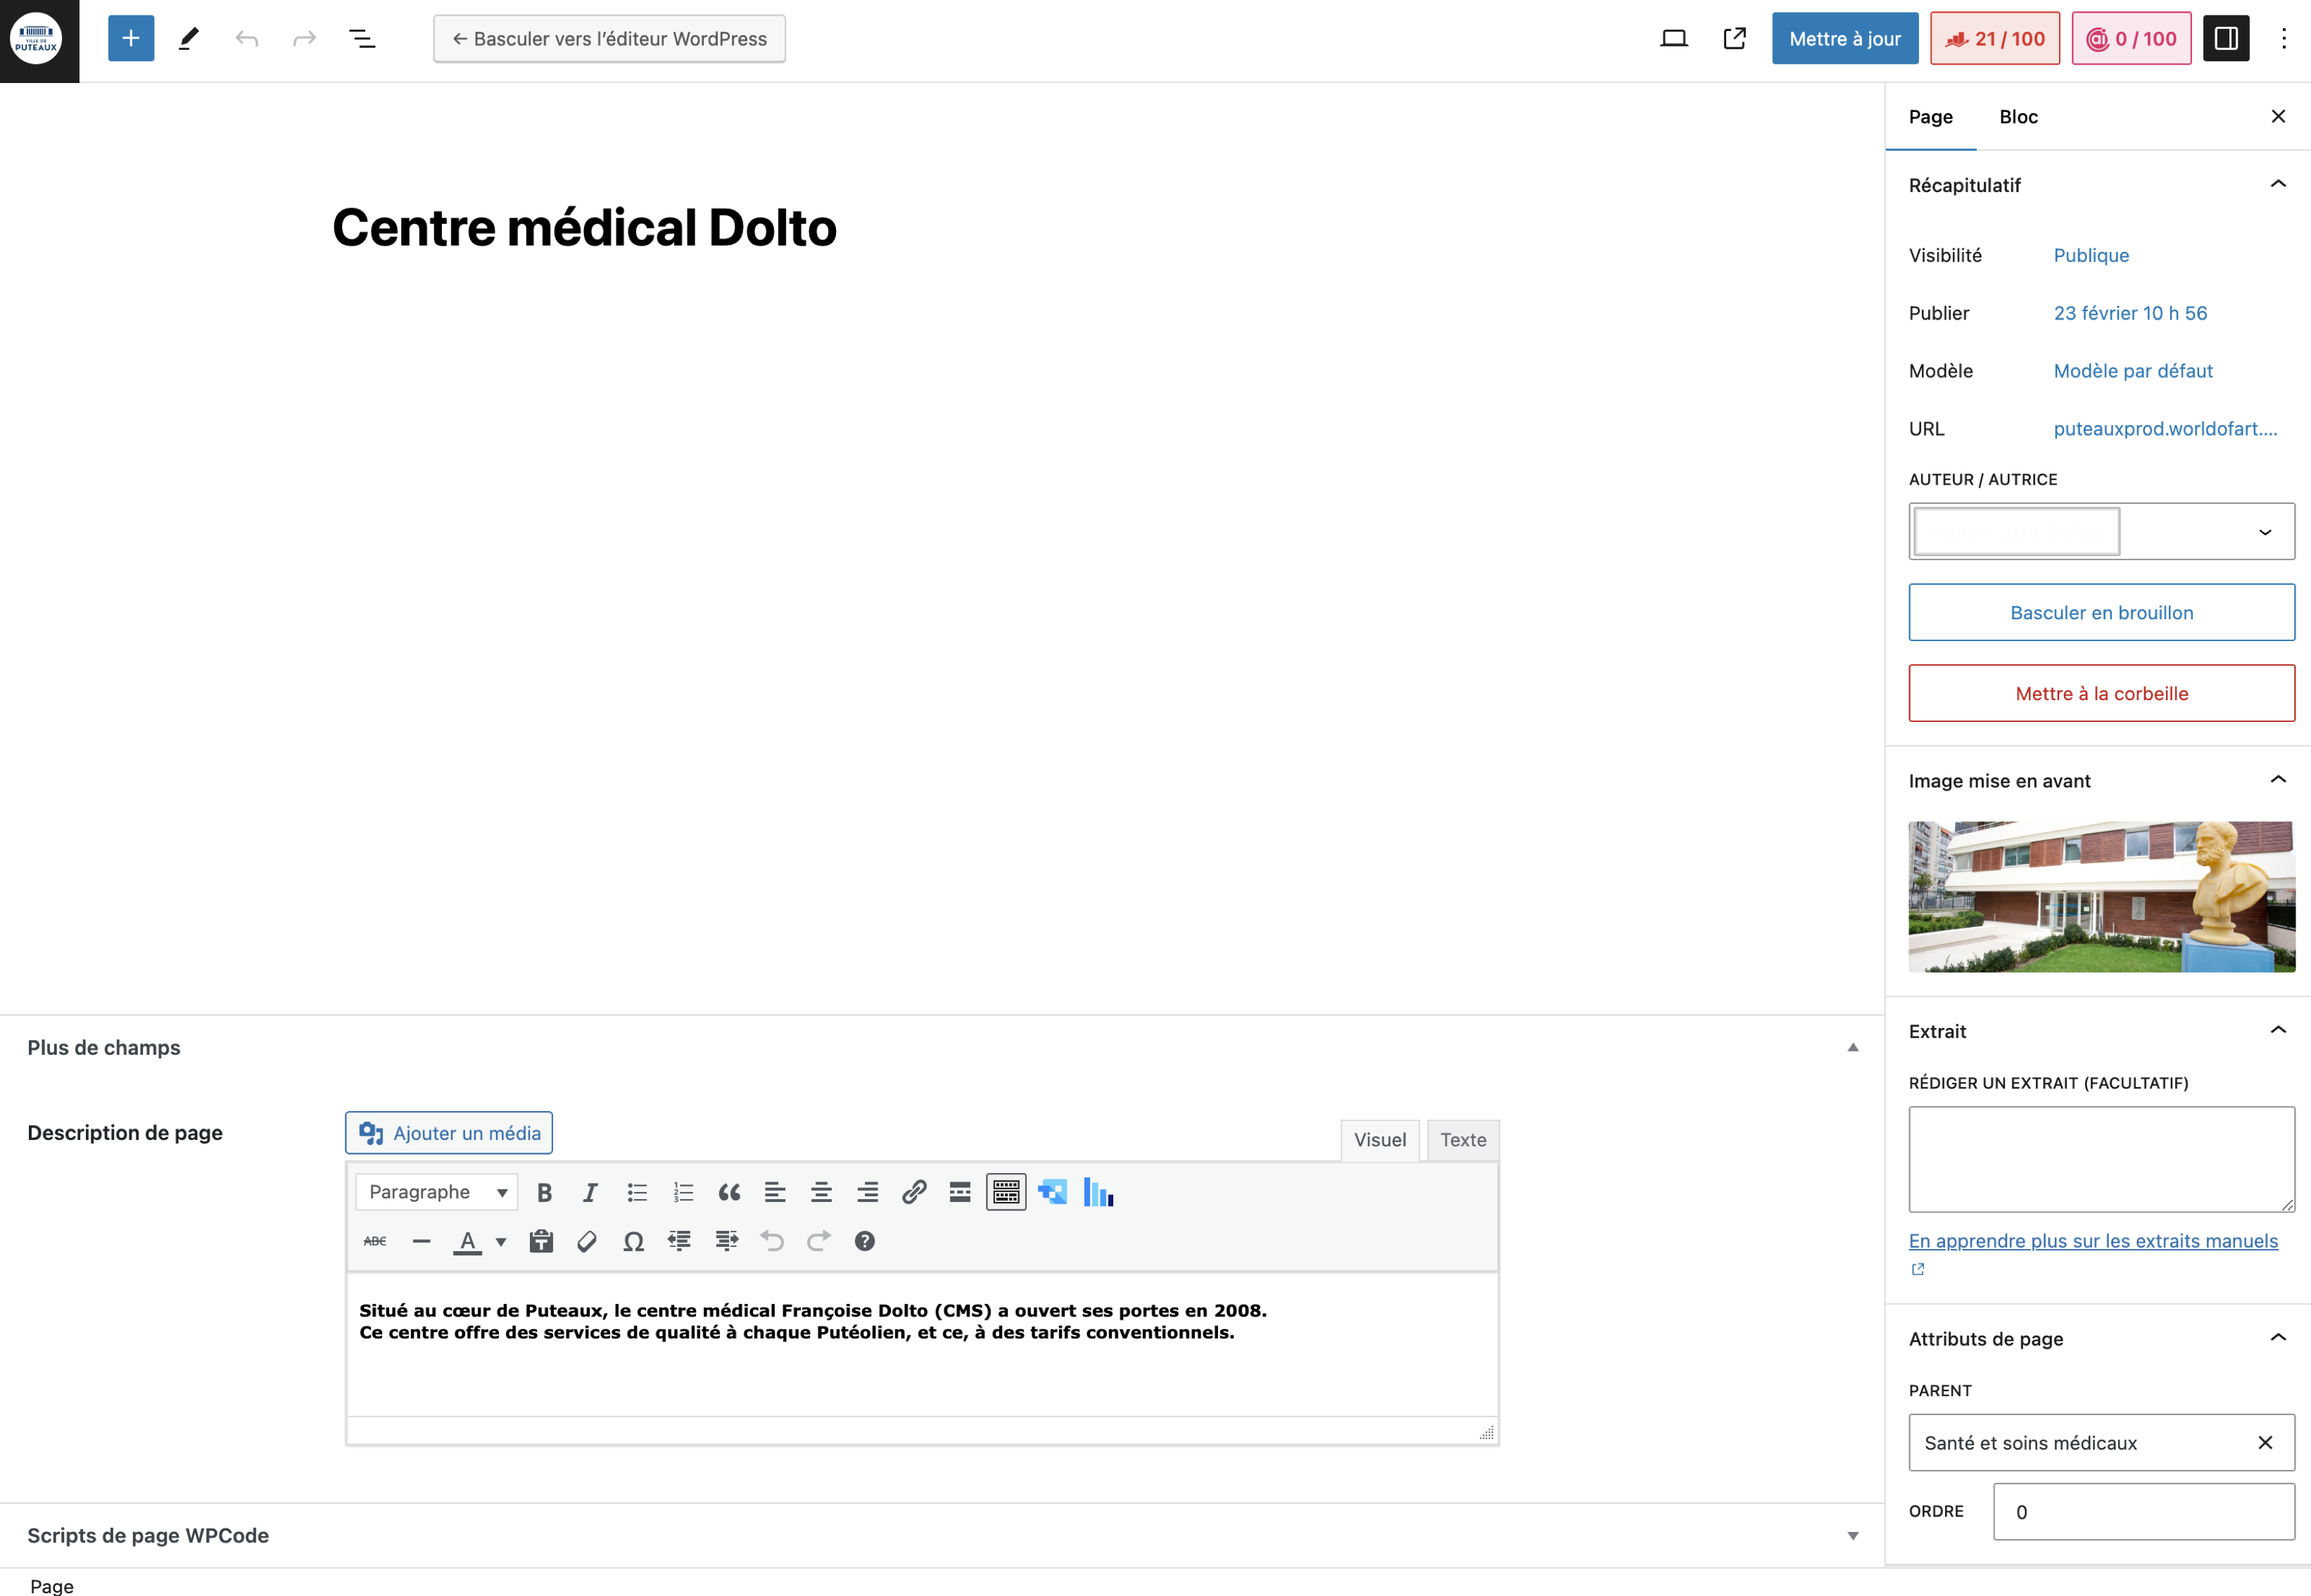Open the document overview list icon
This screenshot has width=2311, height=1596.
362,39
